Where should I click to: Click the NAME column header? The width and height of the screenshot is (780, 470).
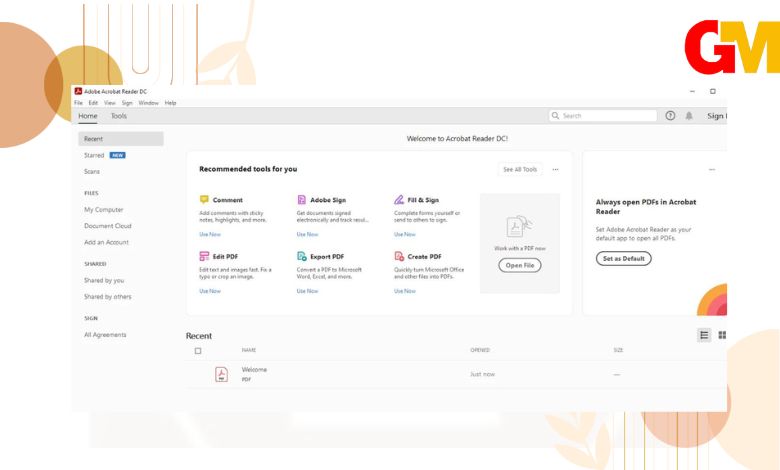tap(249, 350)
